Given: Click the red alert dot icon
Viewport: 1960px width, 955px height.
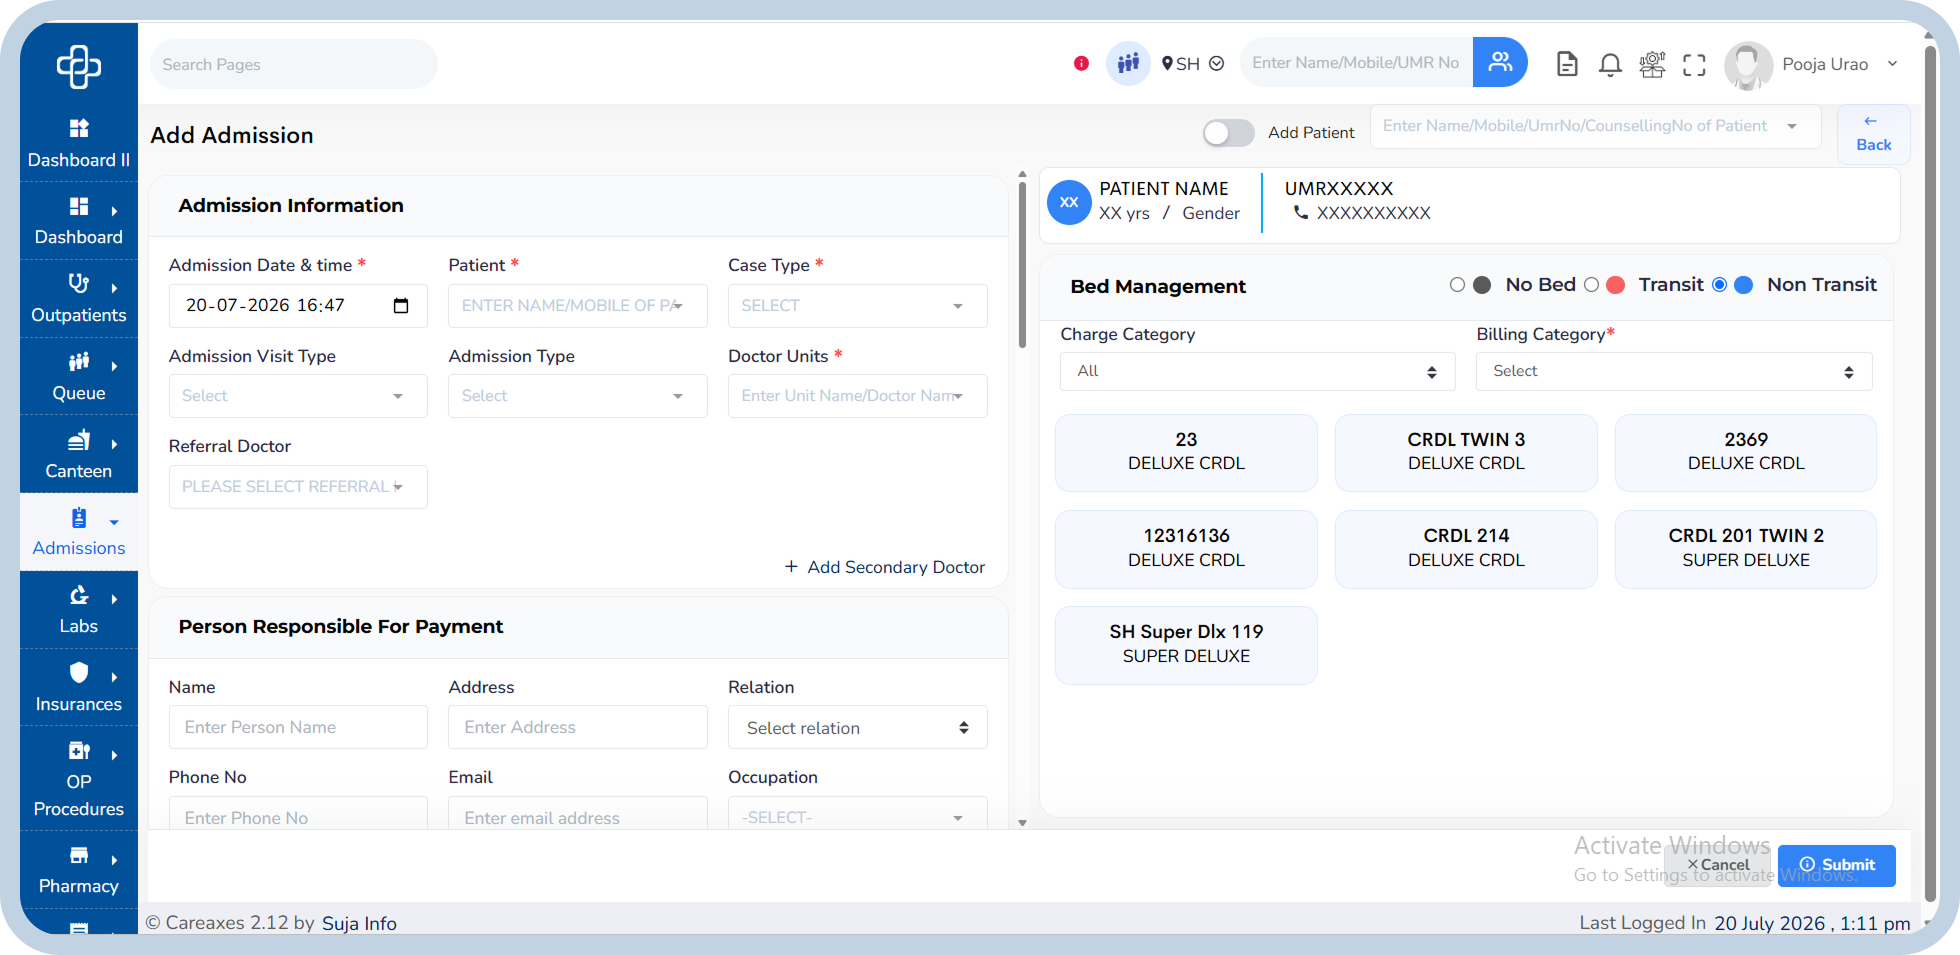Looking at the screenshot, I should pos(1081,64).
